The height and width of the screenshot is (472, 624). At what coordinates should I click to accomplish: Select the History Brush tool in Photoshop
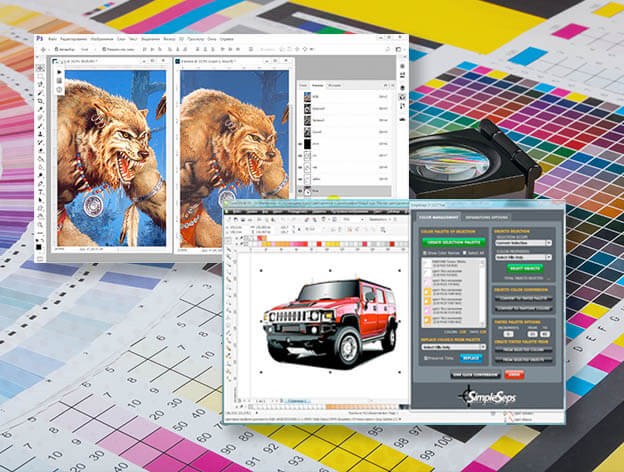40,142
